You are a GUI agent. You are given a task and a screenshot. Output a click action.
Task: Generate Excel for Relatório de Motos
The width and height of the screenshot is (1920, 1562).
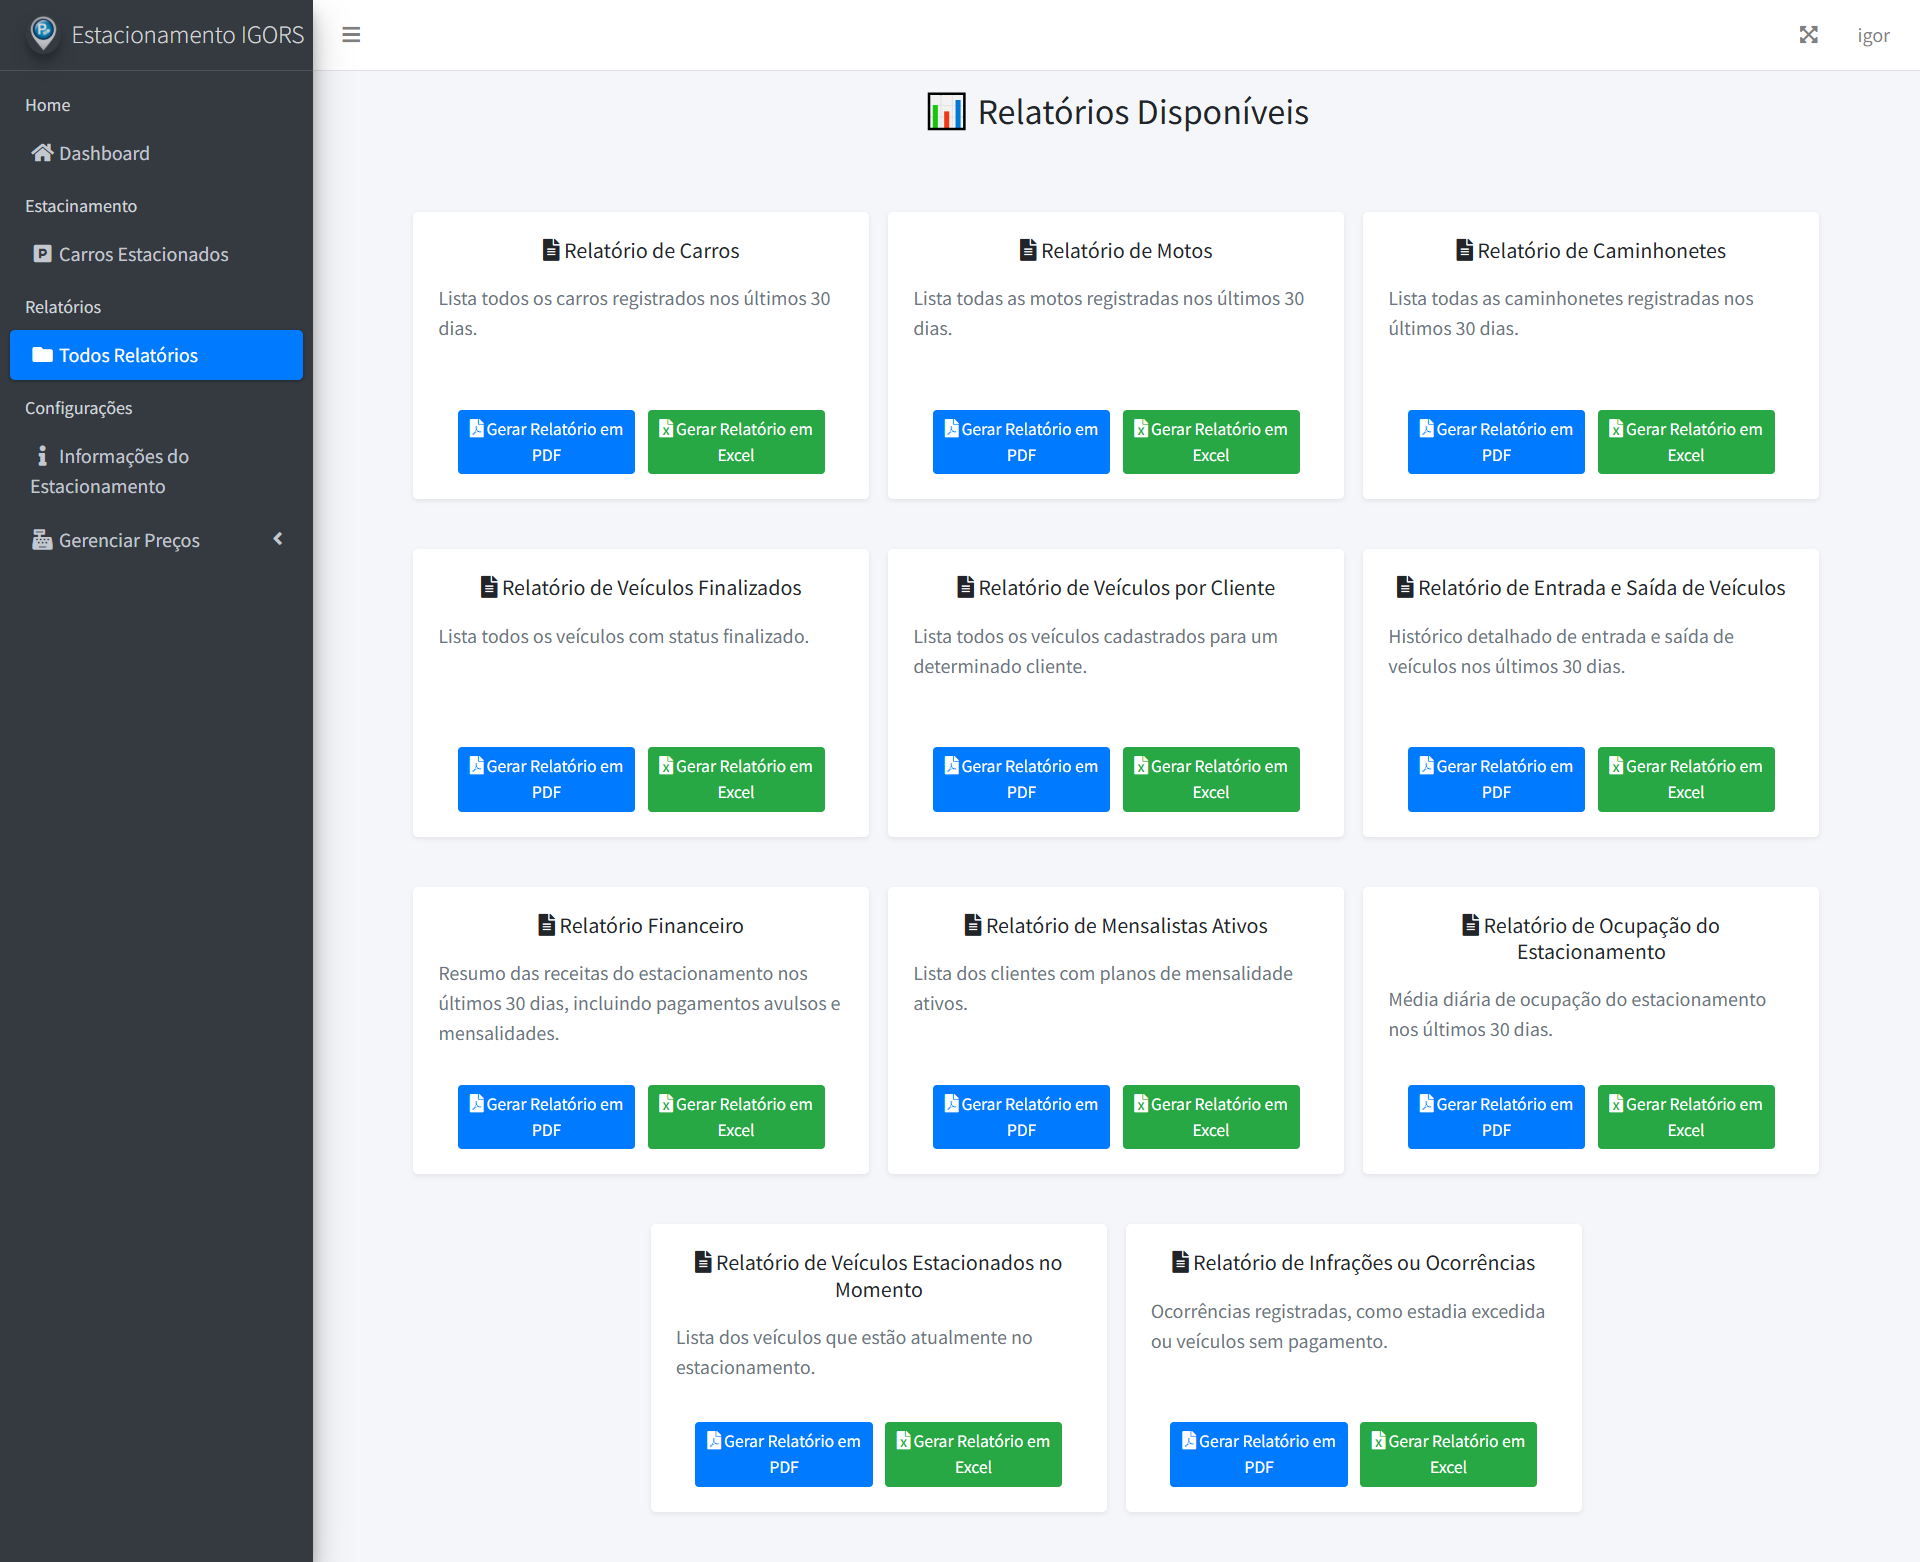click(x=1210, y=442)
